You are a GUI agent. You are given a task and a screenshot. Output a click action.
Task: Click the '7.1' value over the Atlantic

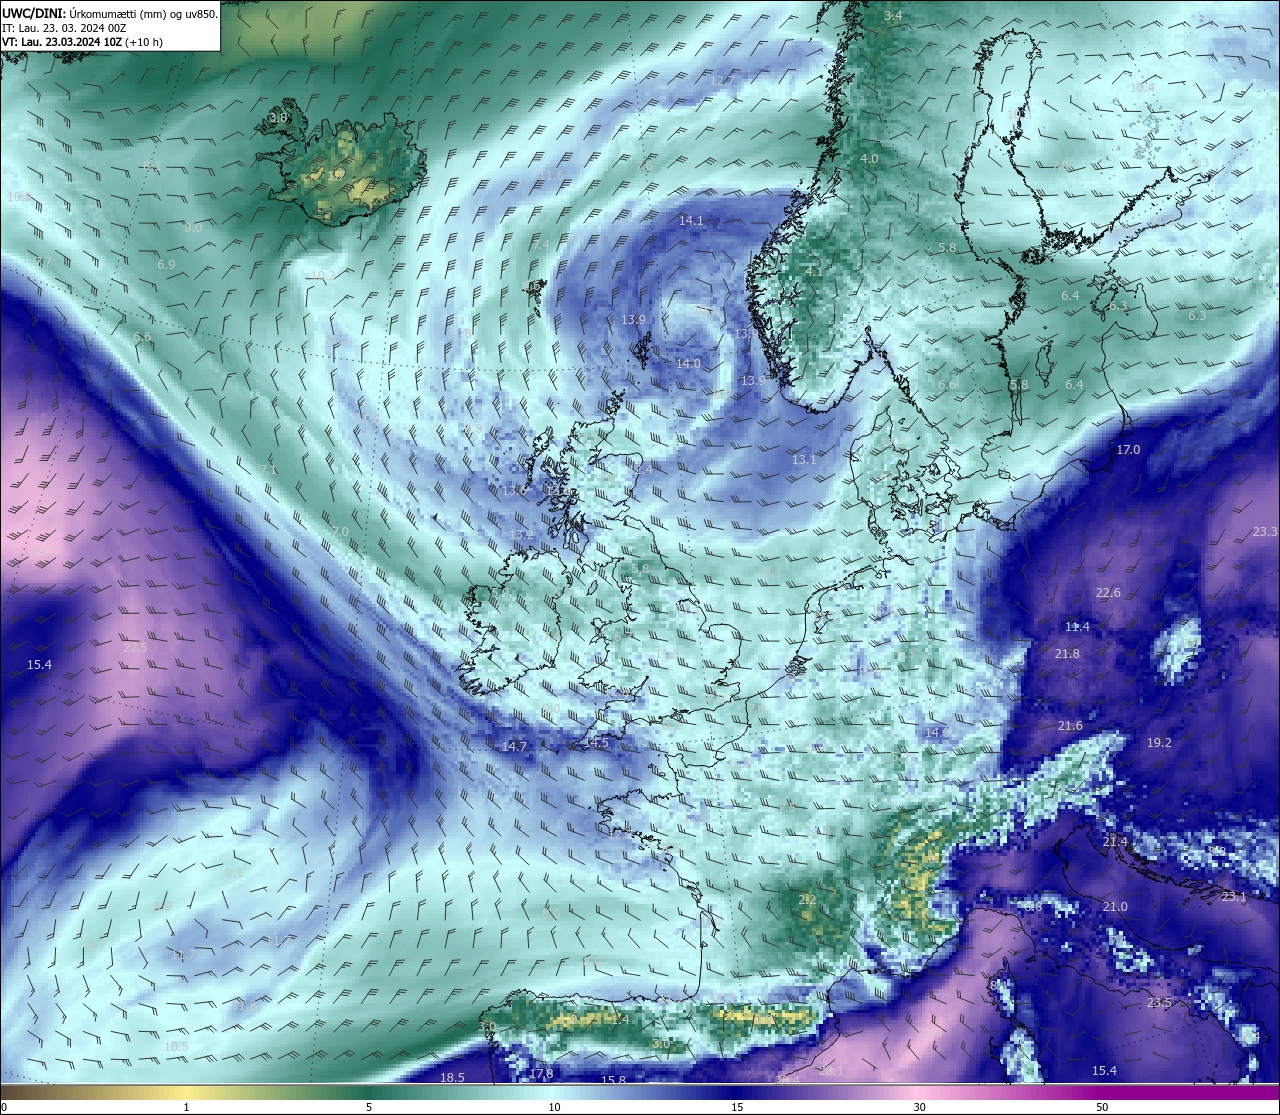click(x=267, y=469)
